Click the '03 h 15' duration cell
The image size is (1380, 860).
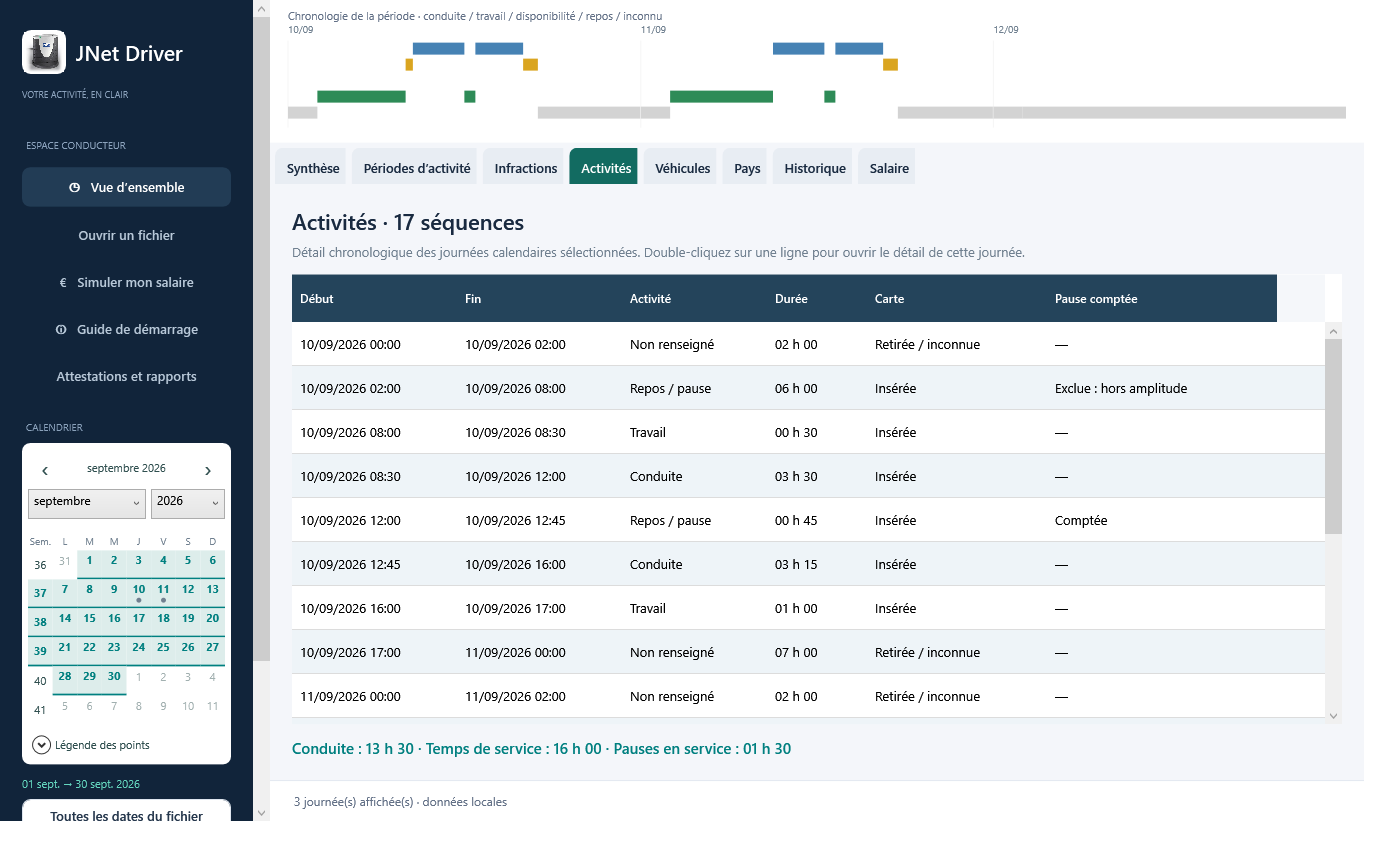click(x=796, y=565)
